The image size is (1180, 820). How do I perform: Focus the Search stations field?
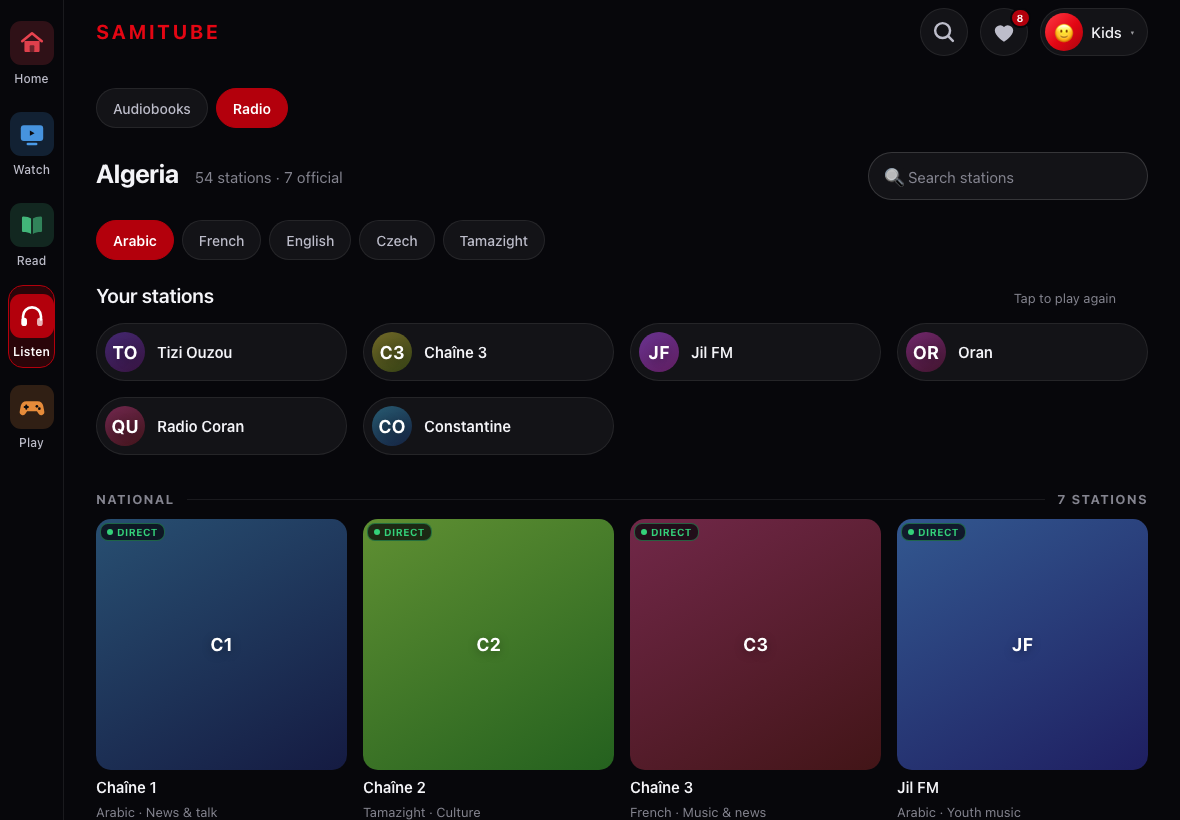click(x=1008, y=177)
